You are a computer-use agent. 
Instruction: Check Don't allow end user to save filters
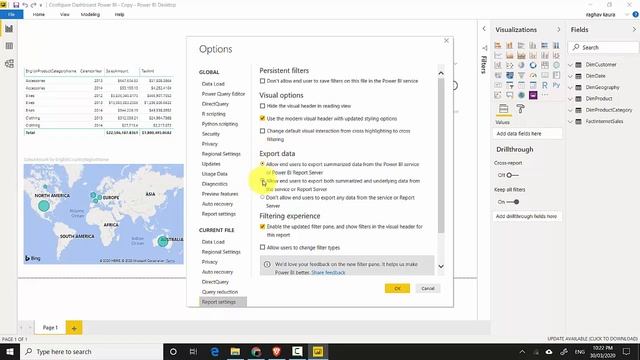pos(262,81)
